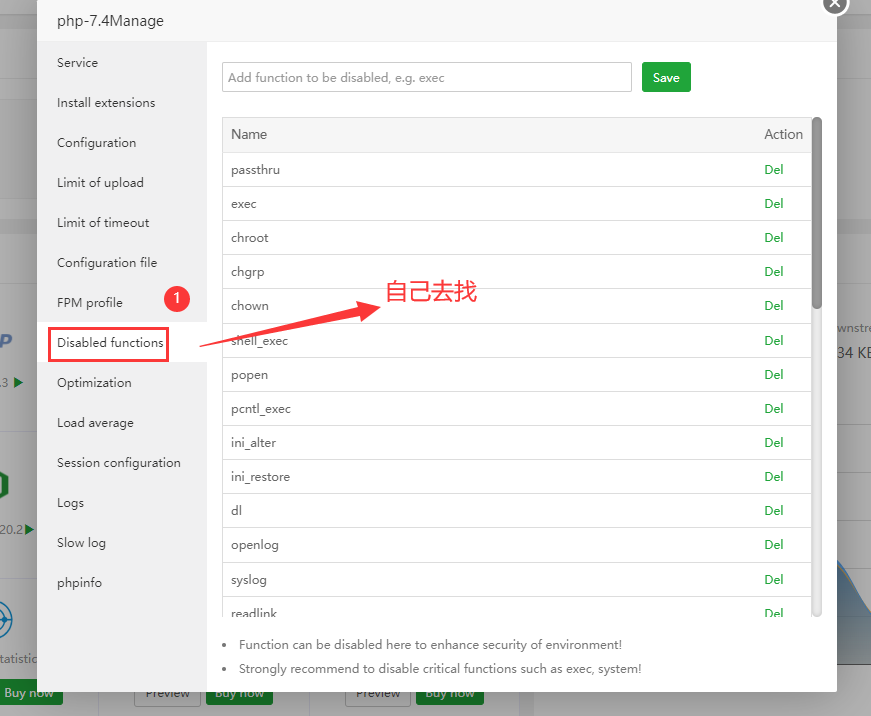Focus the add disabled function input

point(427,77)
